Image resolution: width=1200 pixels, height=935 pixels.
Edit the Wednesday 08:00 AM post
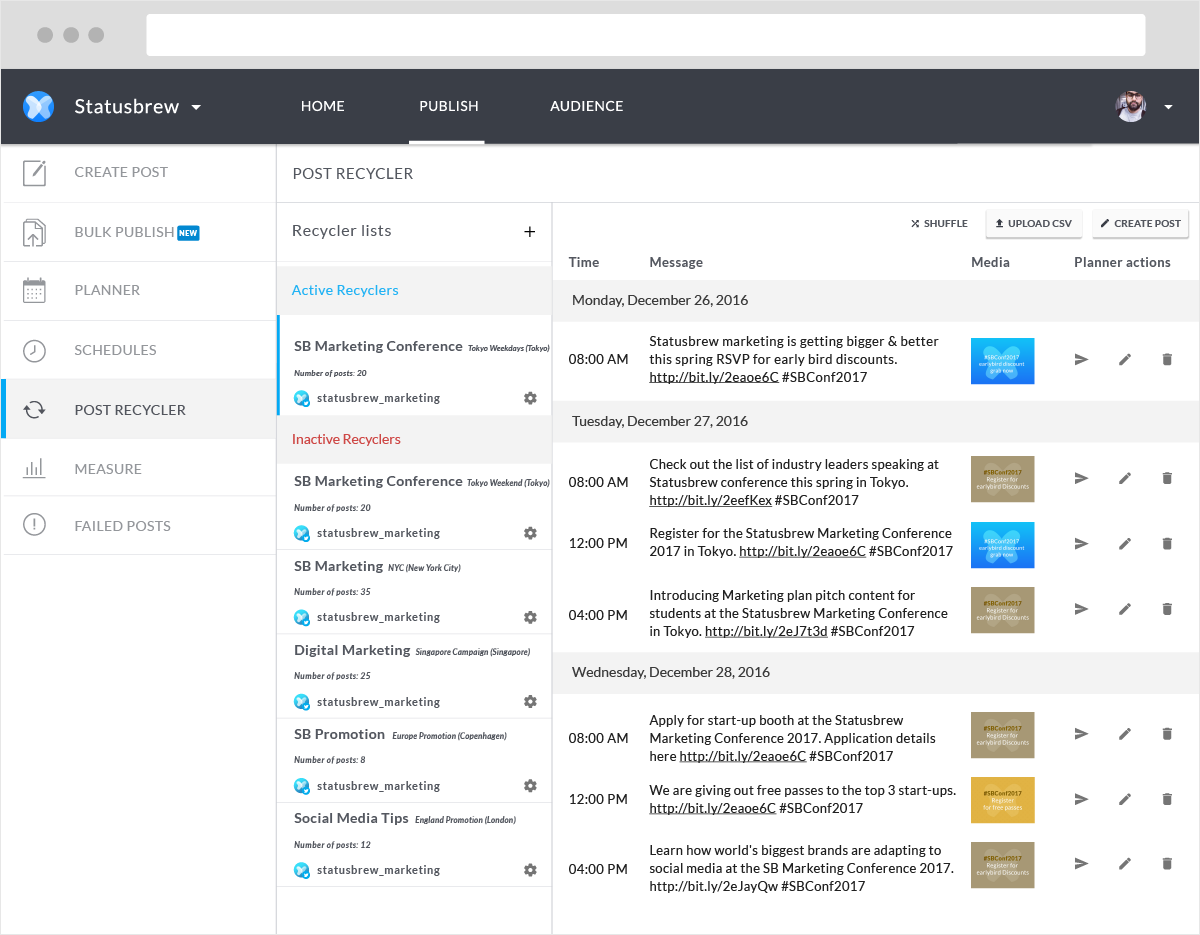(1125, 734)
